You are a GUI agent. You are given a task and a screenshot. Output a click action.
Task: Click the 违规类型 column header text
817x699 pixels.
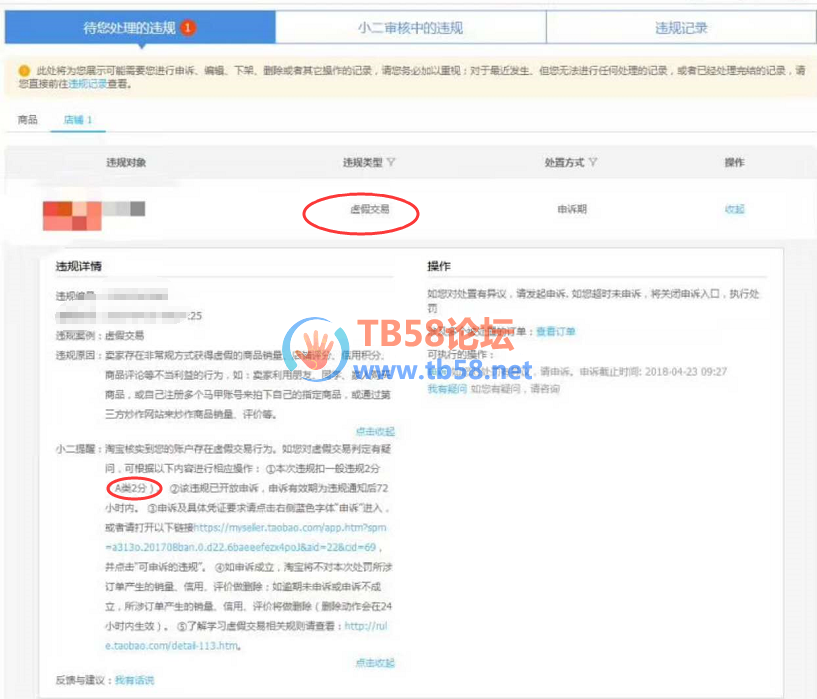click(x=363, y=163)
